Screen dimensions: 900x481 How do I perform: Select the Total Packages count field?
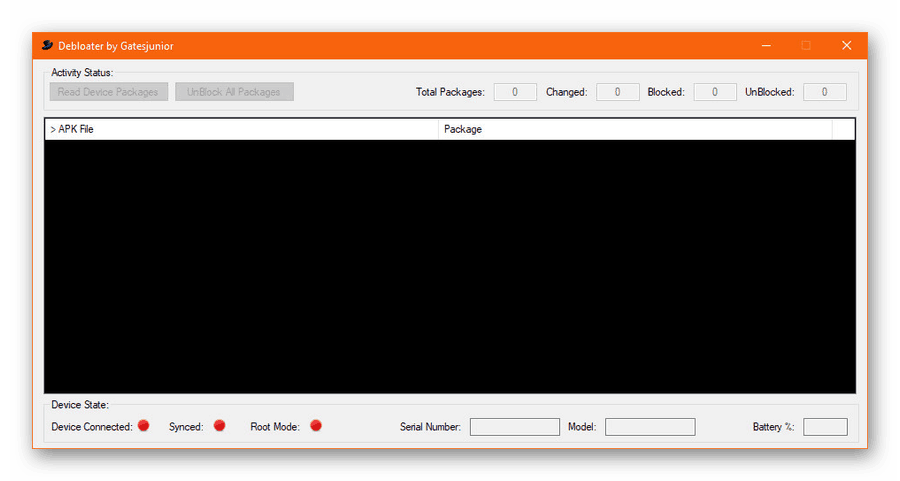tap(515, 92)
